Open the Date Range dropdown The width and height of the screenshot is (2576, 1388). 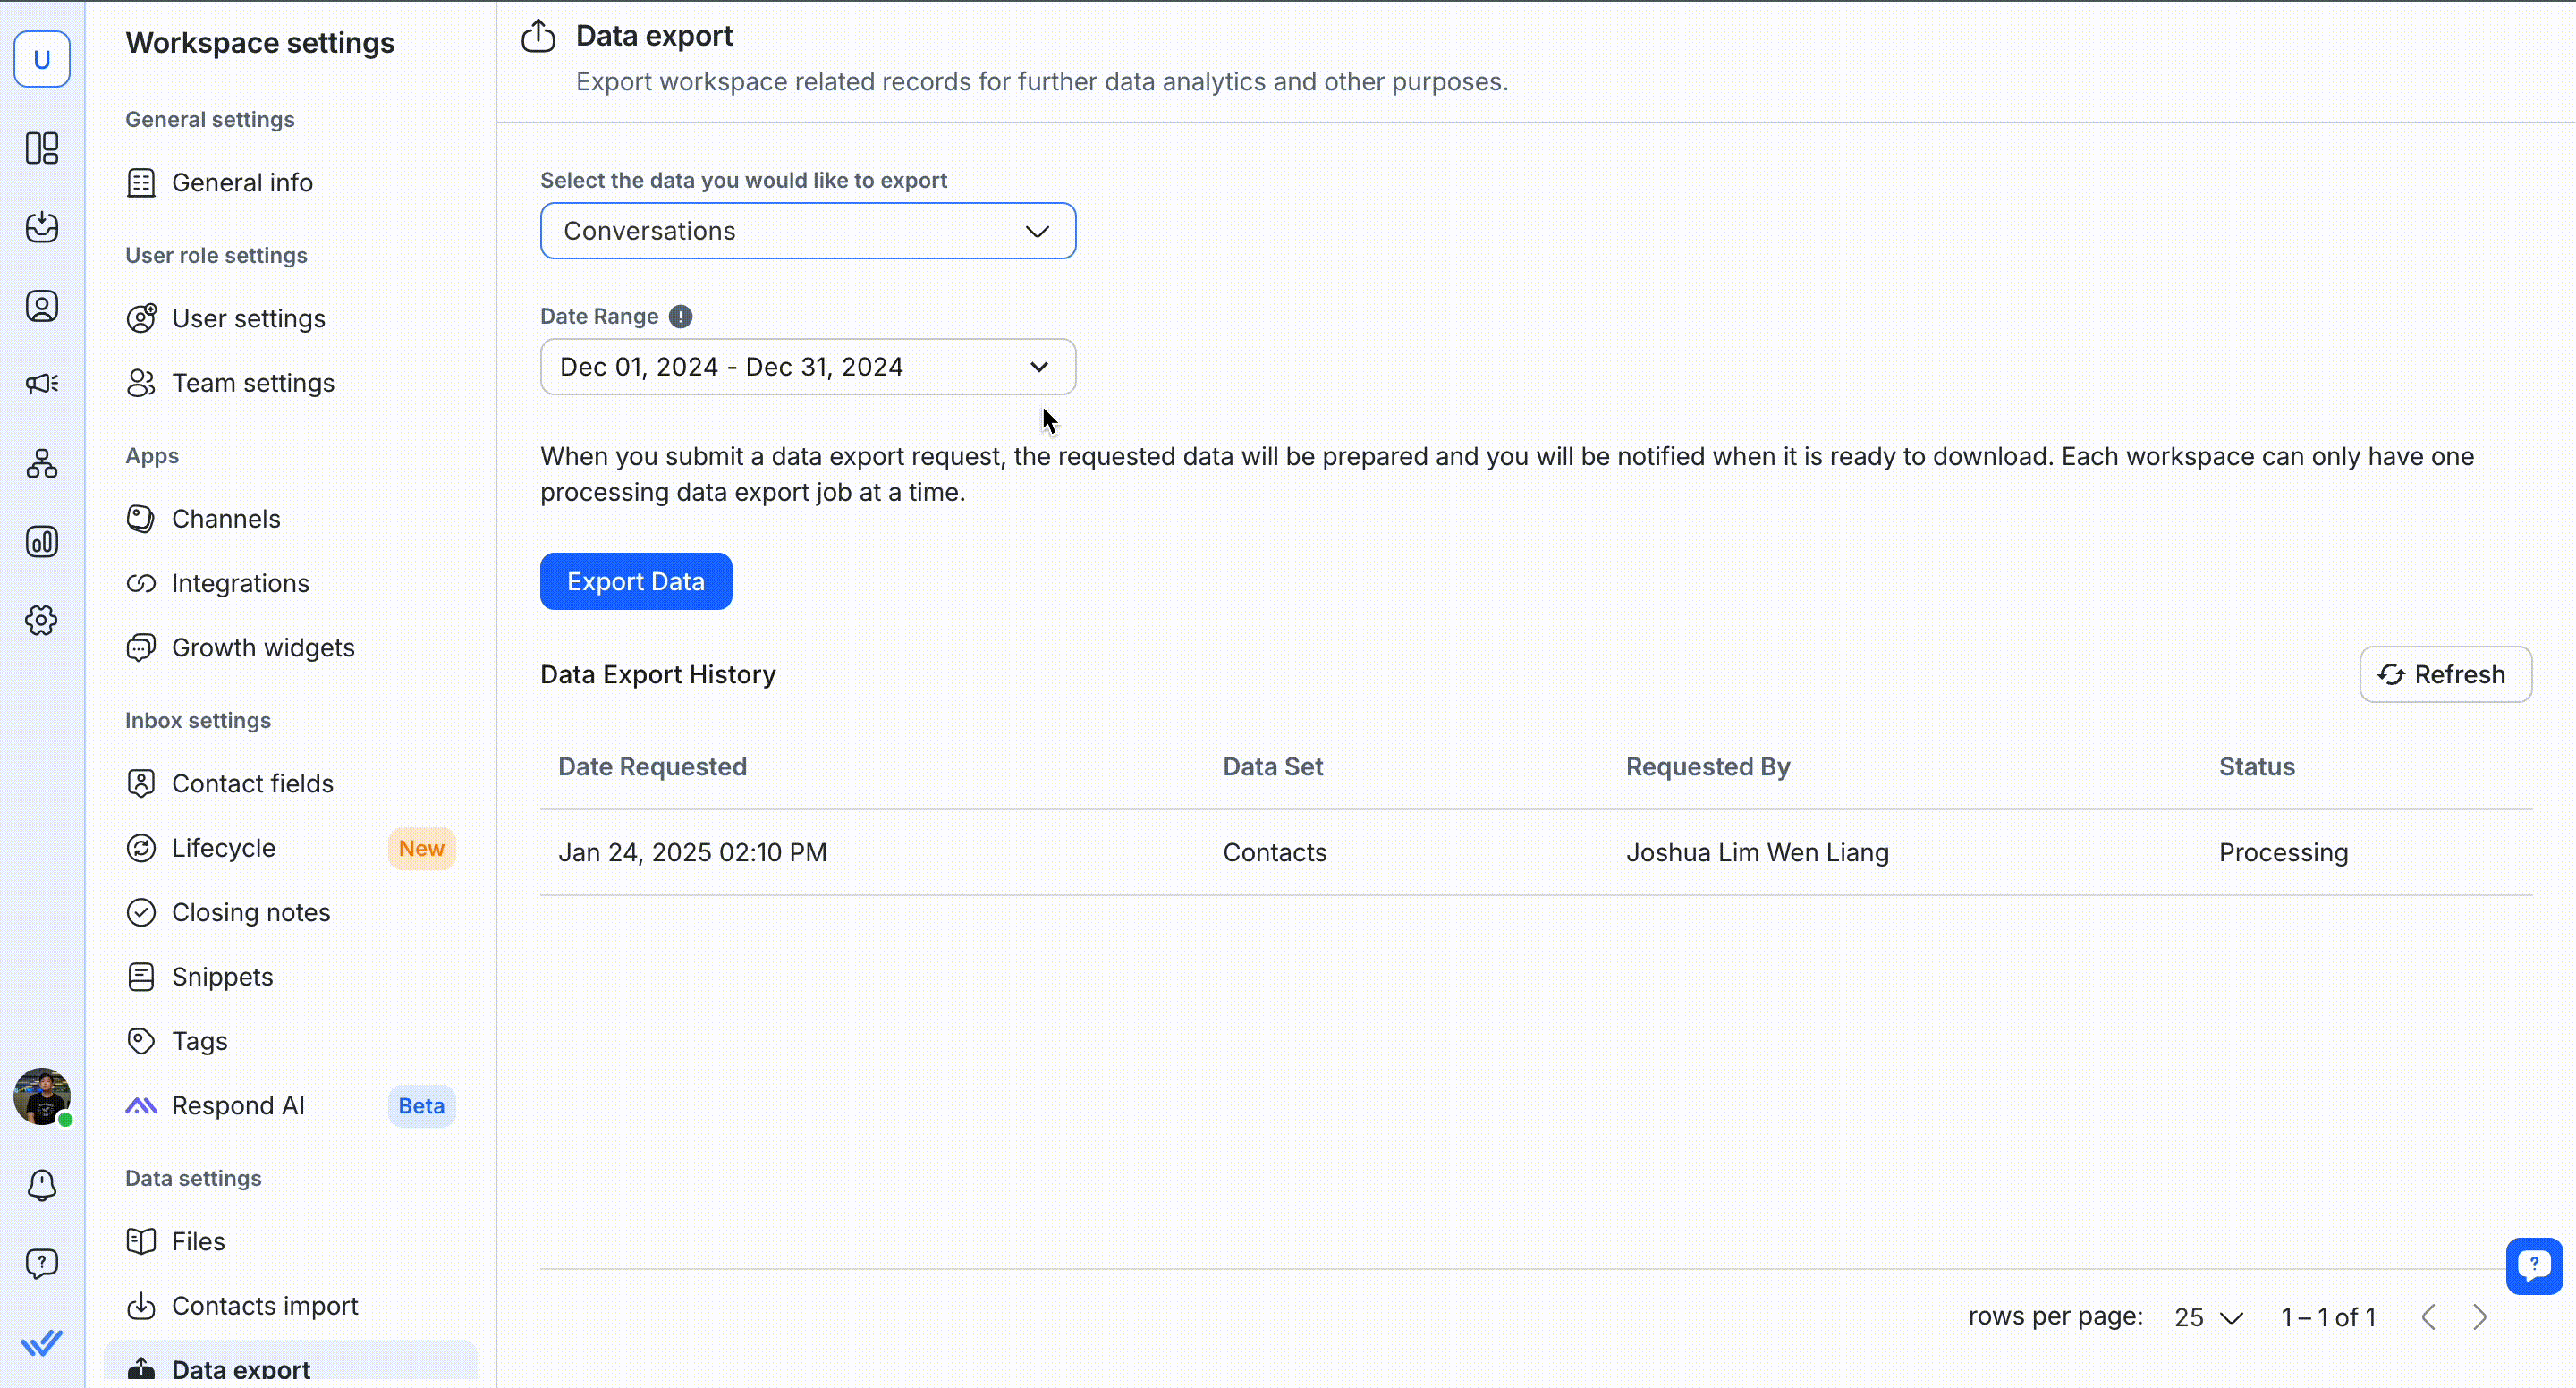point(807,367)
